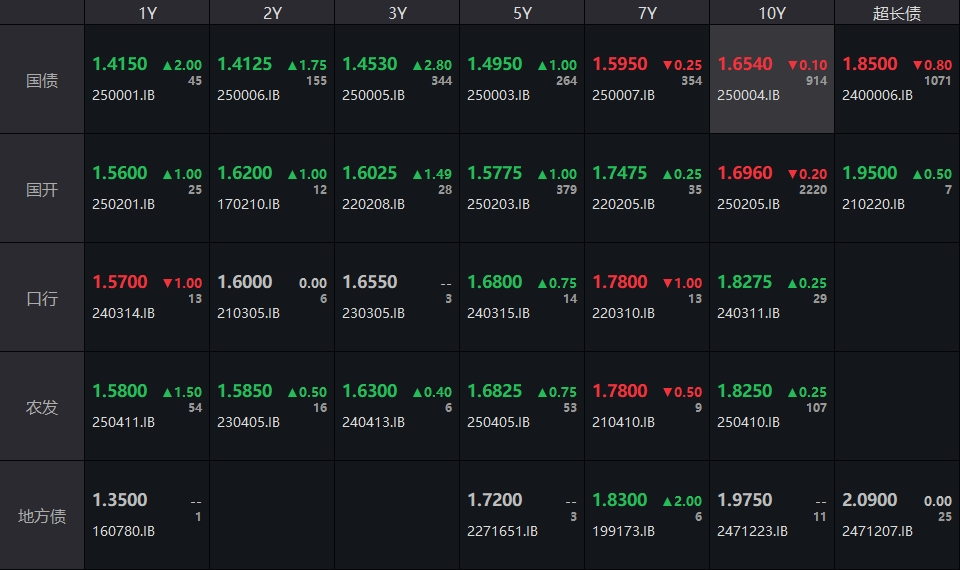Choose the 农发 row label
Viewport: 960px width, 570px height.
point(42,407)
